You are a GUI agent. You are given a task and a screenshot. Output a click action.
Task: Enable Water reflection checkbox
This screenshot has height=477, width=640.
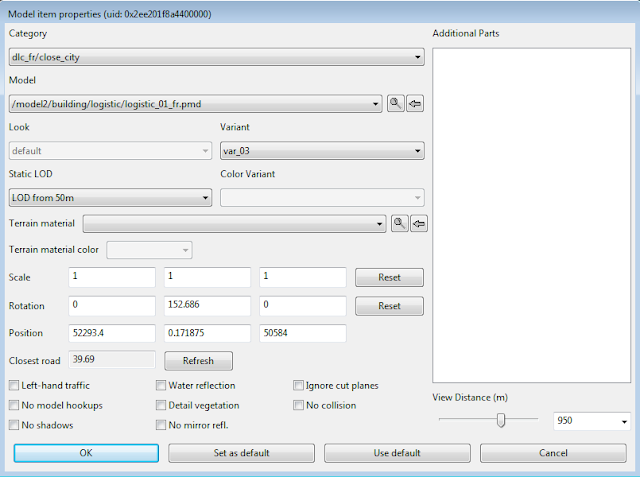[161, 385]
